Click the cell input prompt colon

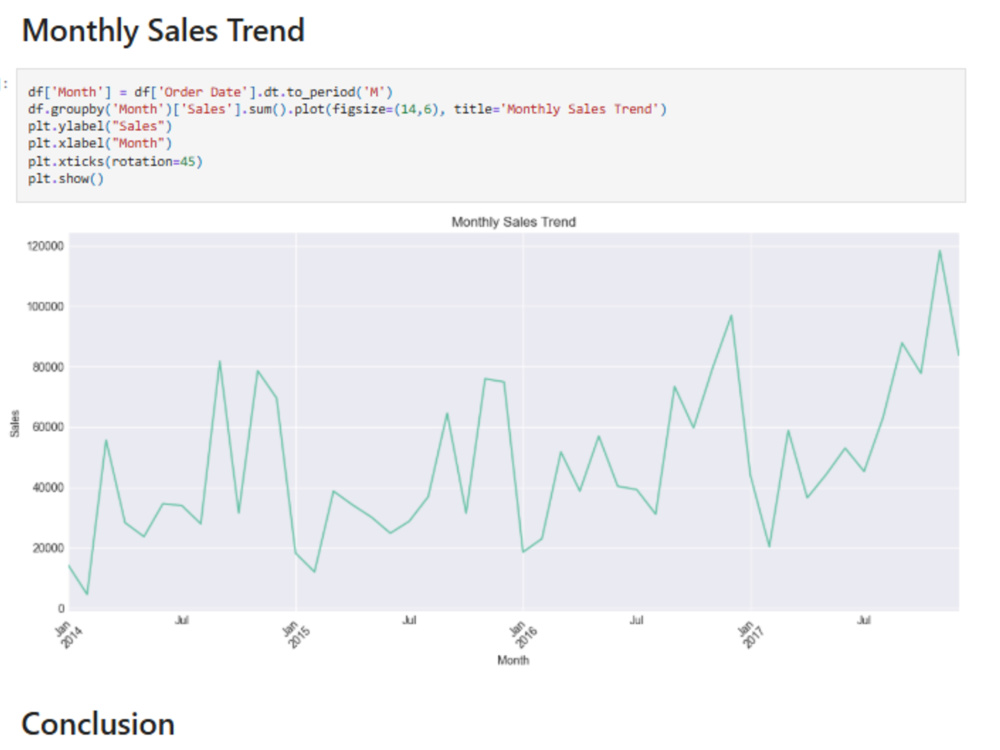coord(5,84)
